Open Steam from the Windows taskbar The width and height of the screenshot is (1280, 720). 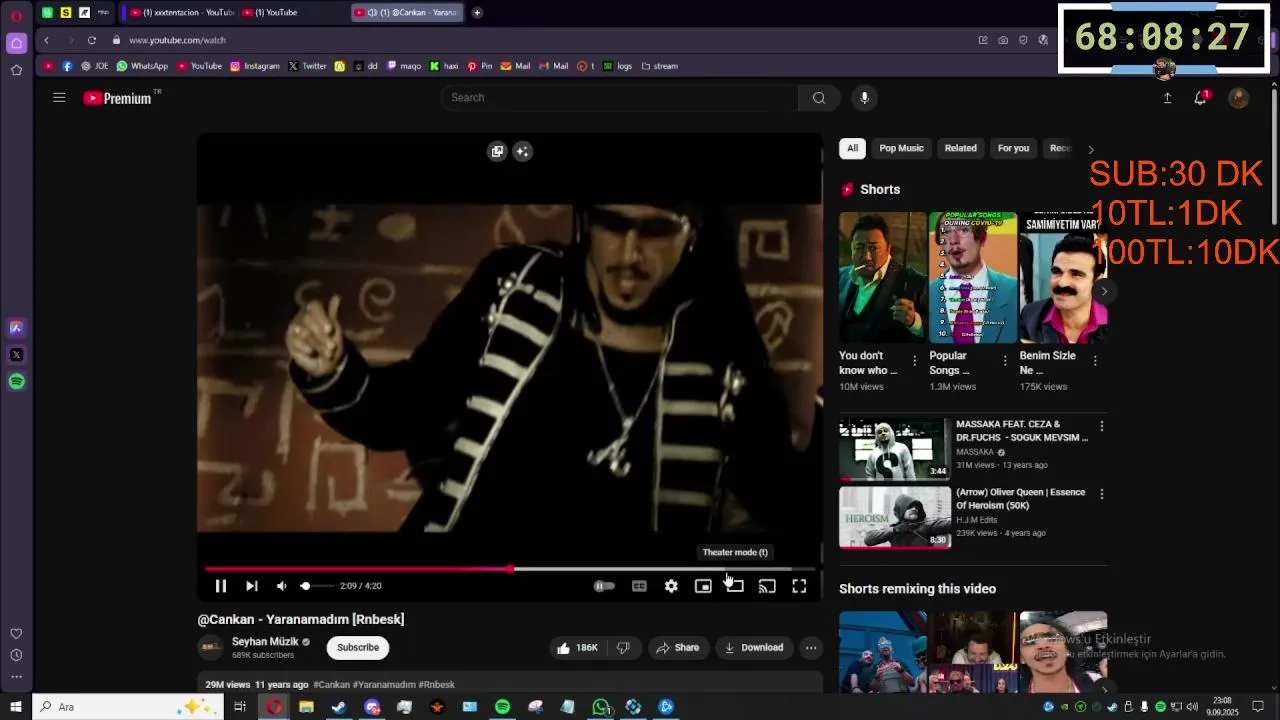click(339, 707)
